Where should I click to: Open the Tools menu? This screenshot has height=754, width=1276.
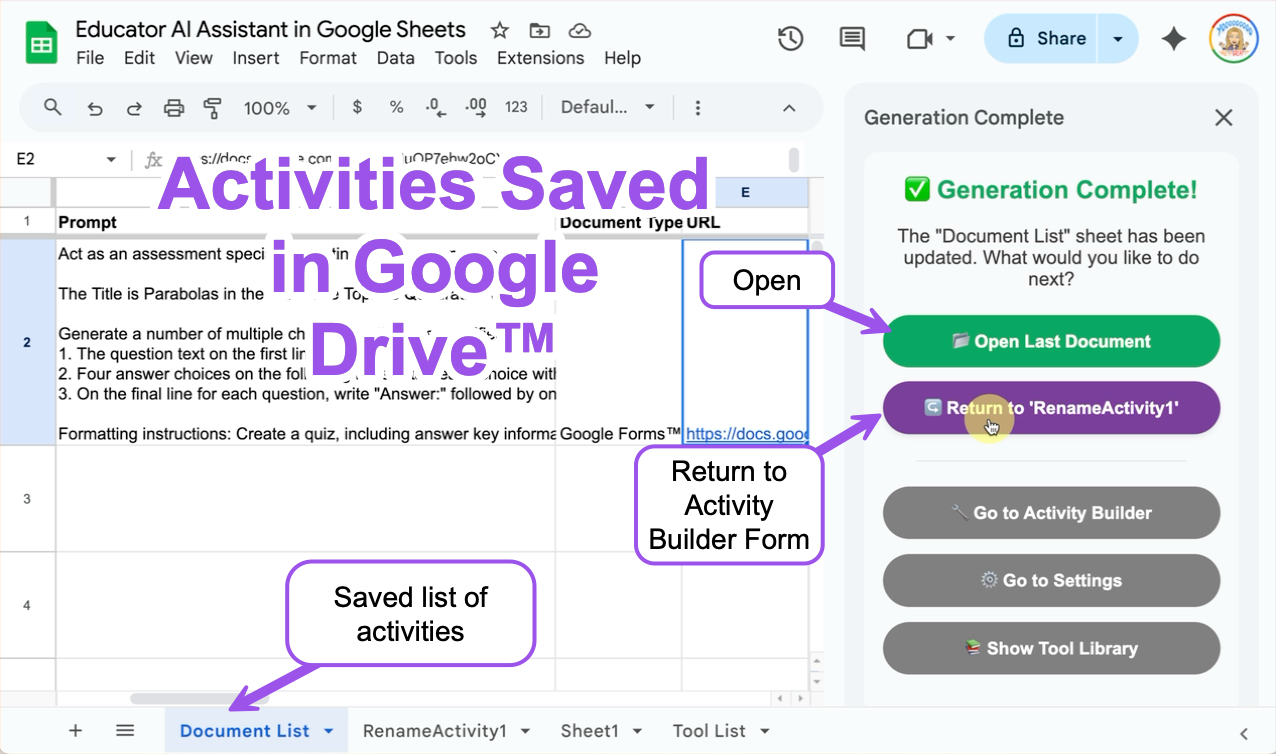(x=456, y=58)
